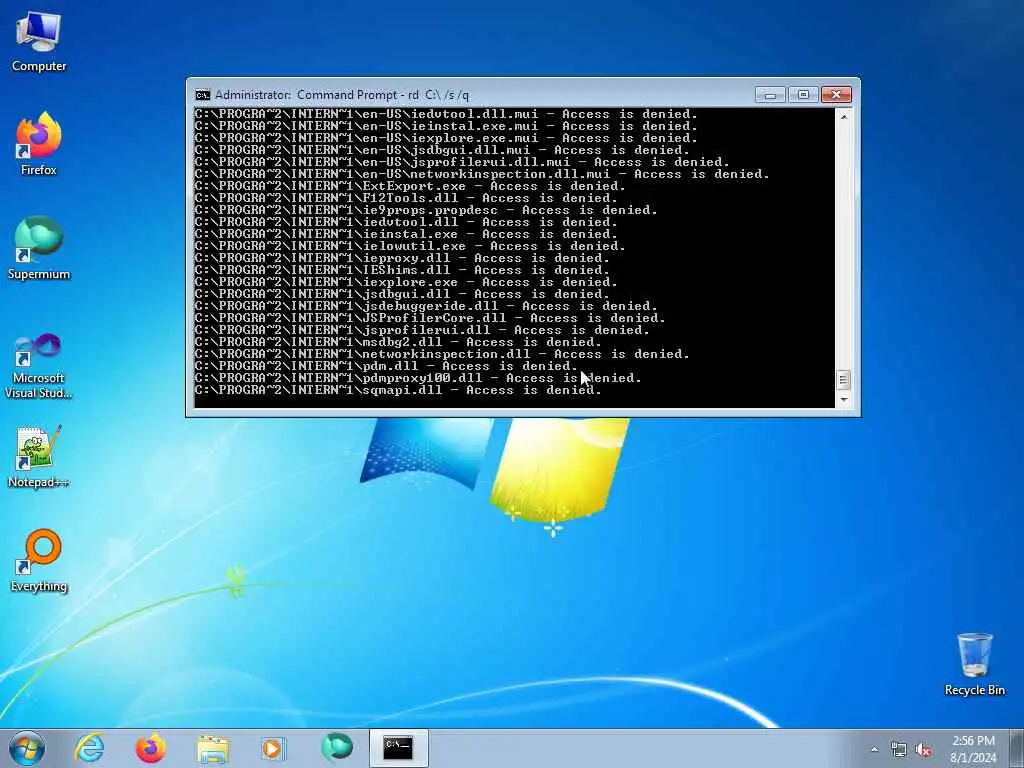Open Windows Explorer from the taskbar

(213, 748)
